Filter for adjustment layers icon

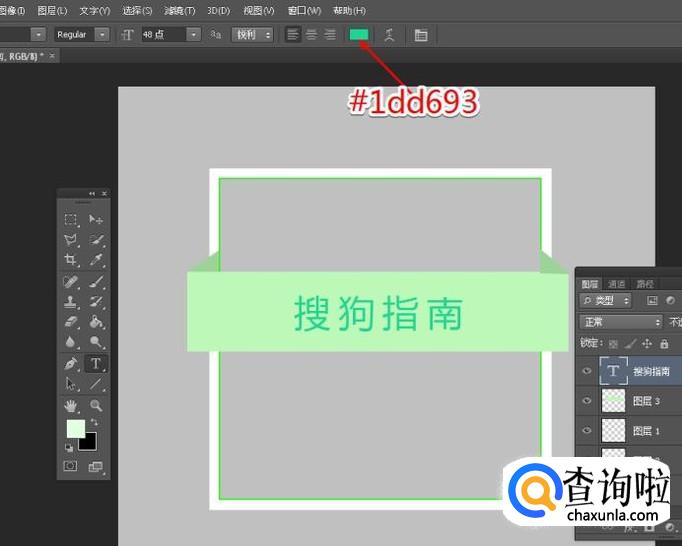(x=670, y=300)
